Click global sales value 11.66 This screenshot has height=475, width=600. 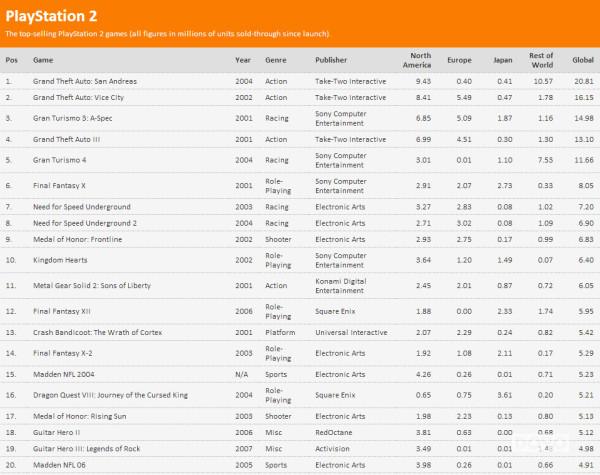(x=584, y=160)
